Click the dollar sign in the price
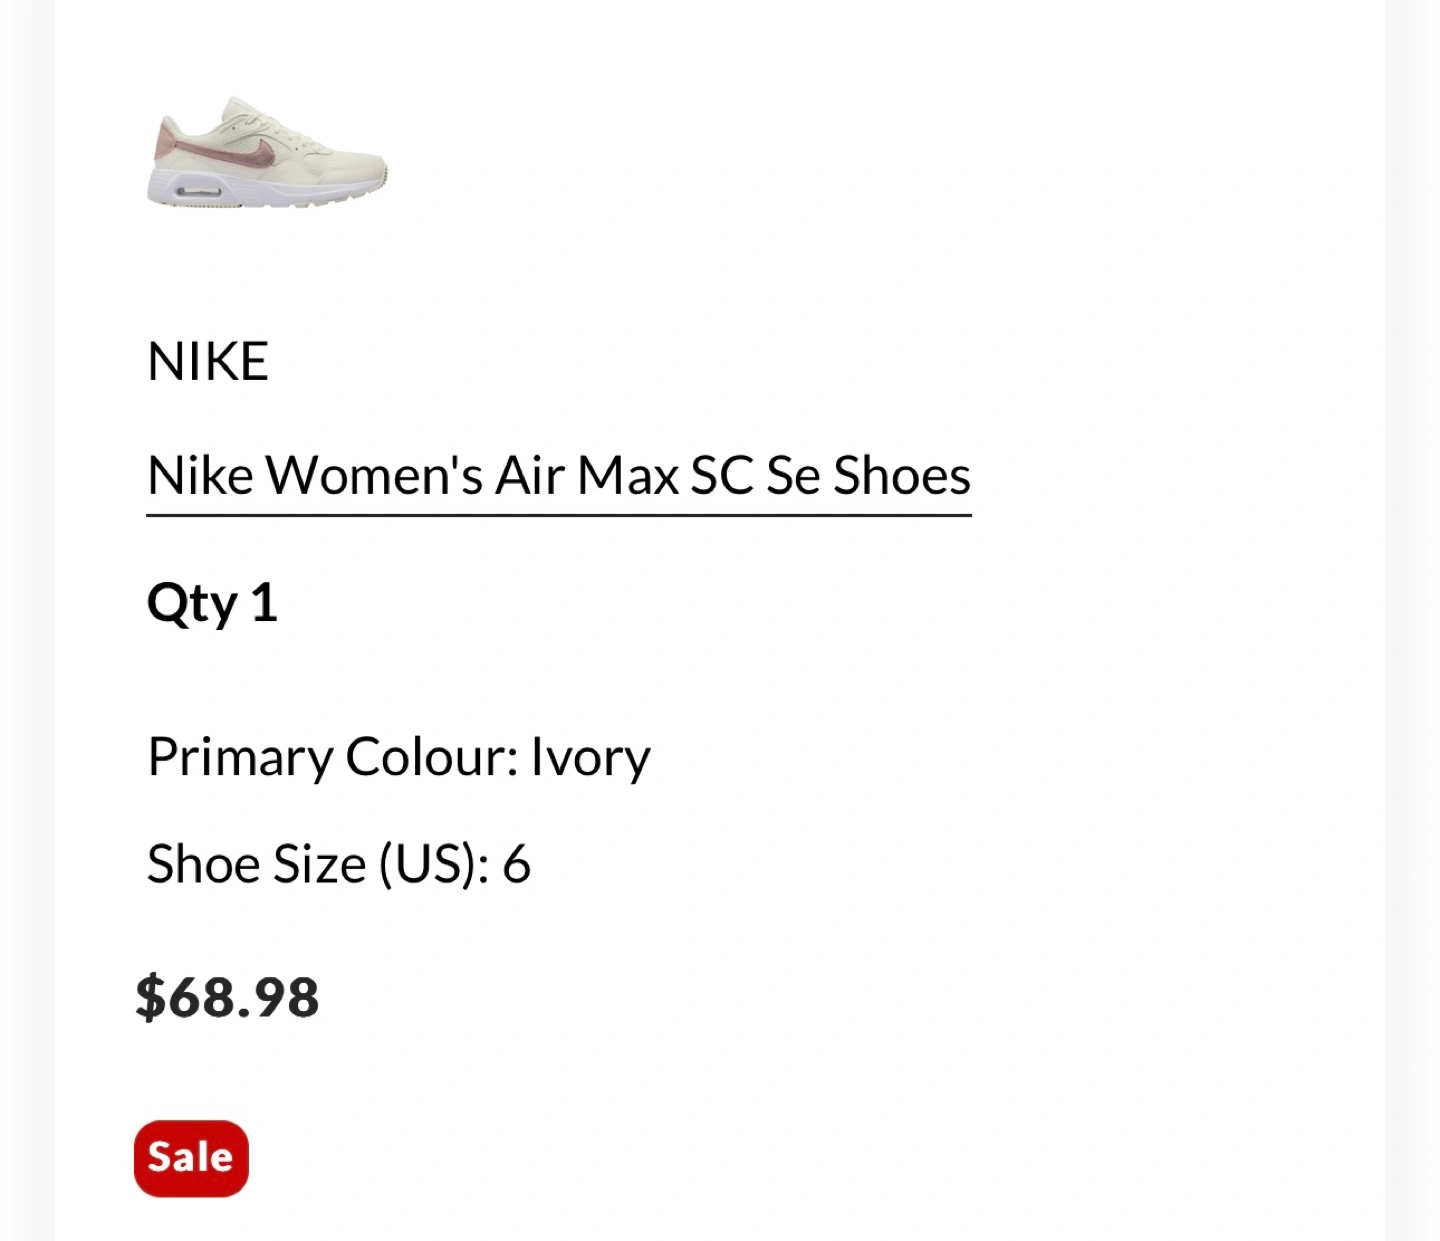Screen dimensions: 1440x1241 pyautogui.click(x=149, y=997)
